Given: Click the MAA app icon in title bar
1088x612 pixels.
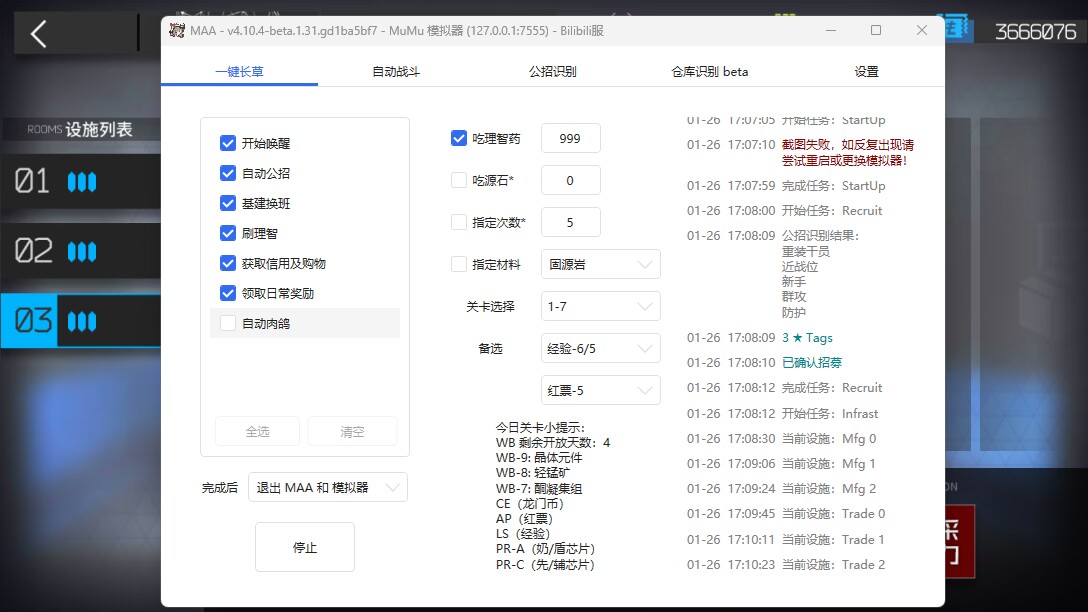Looking at the screenshot, I should [177, 31].
